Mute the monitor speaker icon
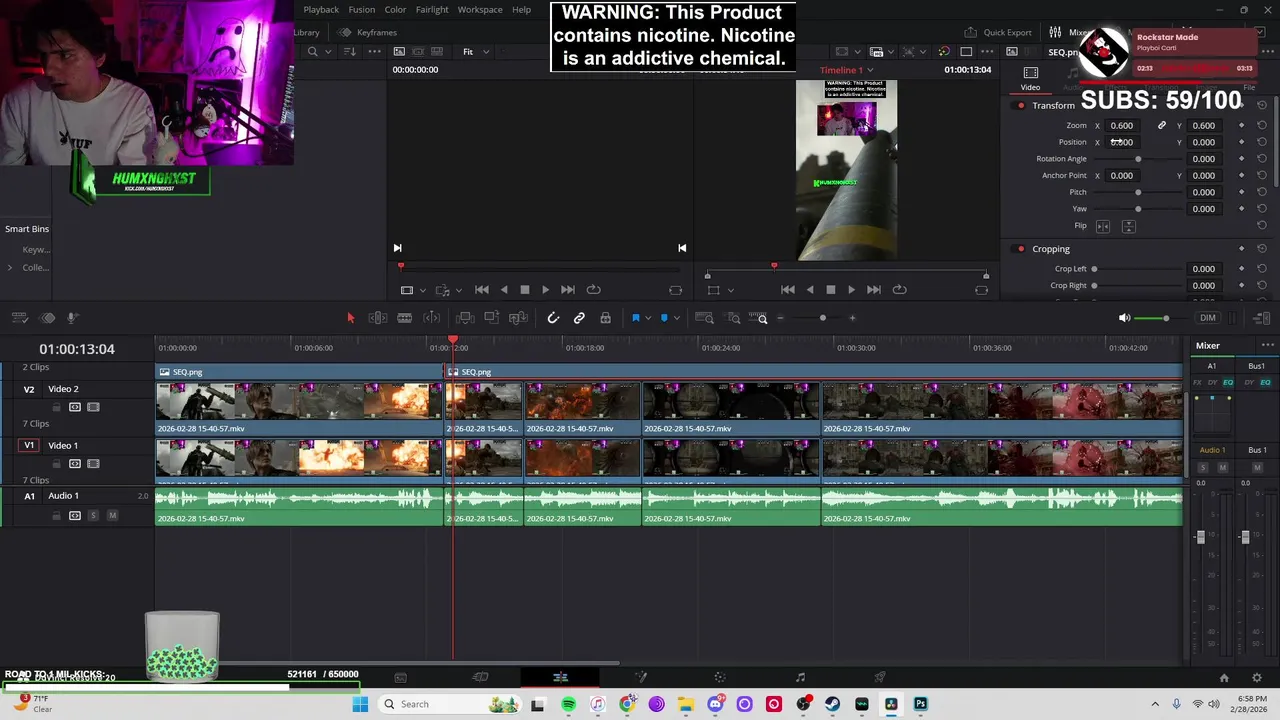Screen dimensions: 1280x720 1124,318
